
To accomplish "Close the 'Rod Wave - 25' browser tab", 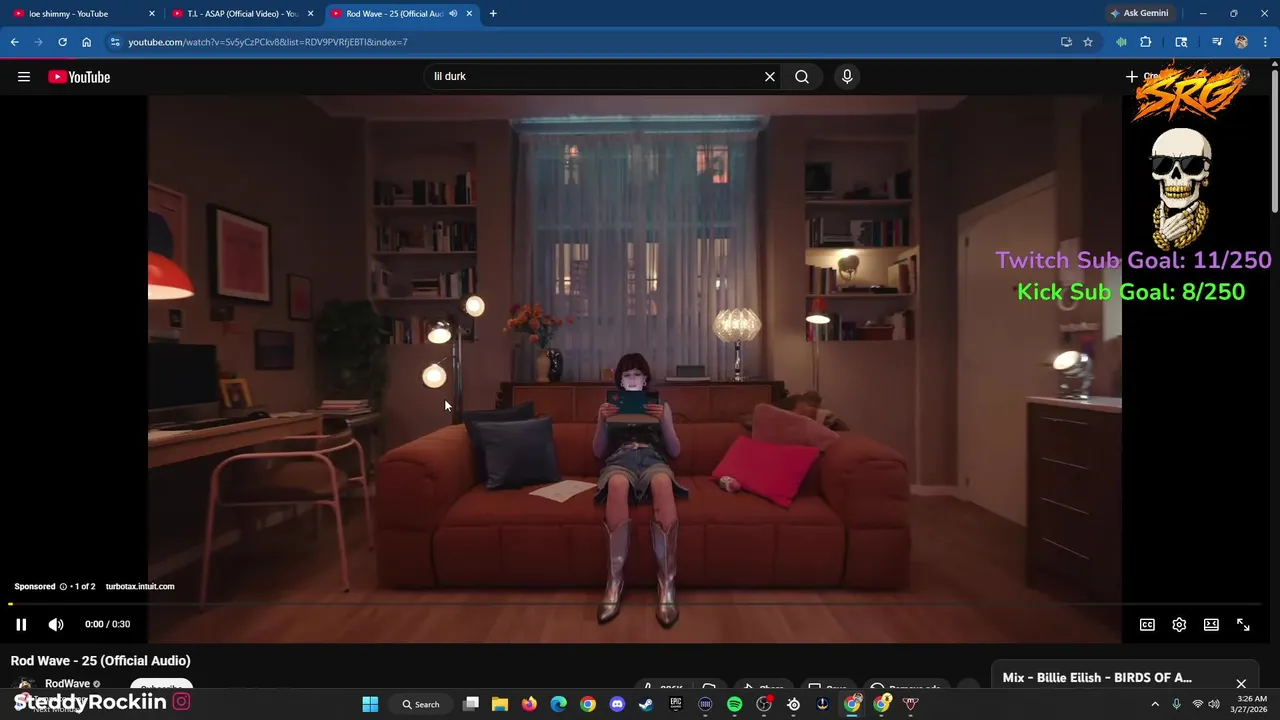I will (x=470, y=14).
